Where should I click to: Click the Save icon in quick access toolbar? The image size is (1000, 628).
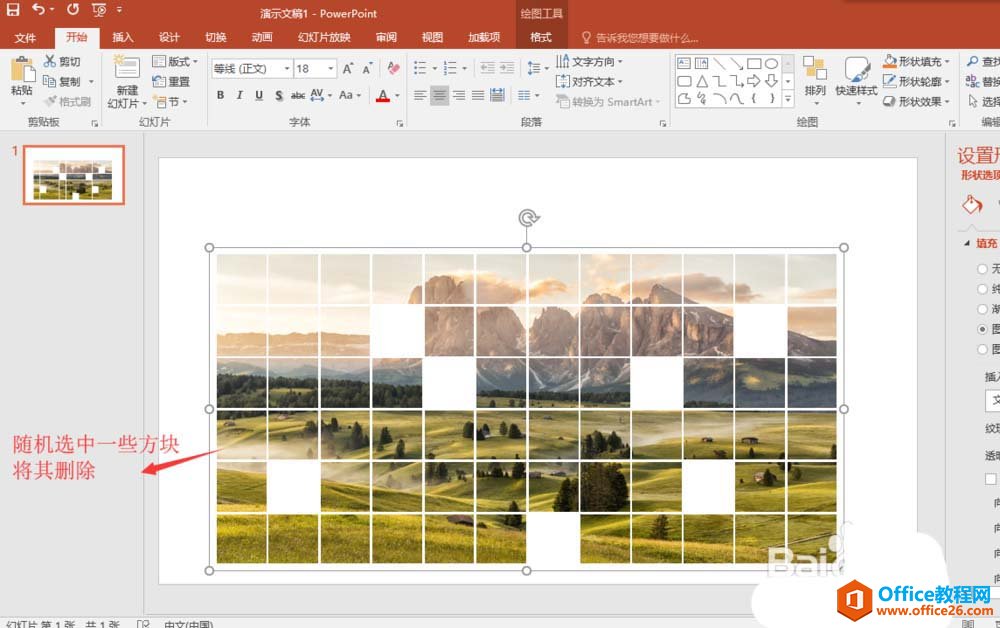coord(13,10)
